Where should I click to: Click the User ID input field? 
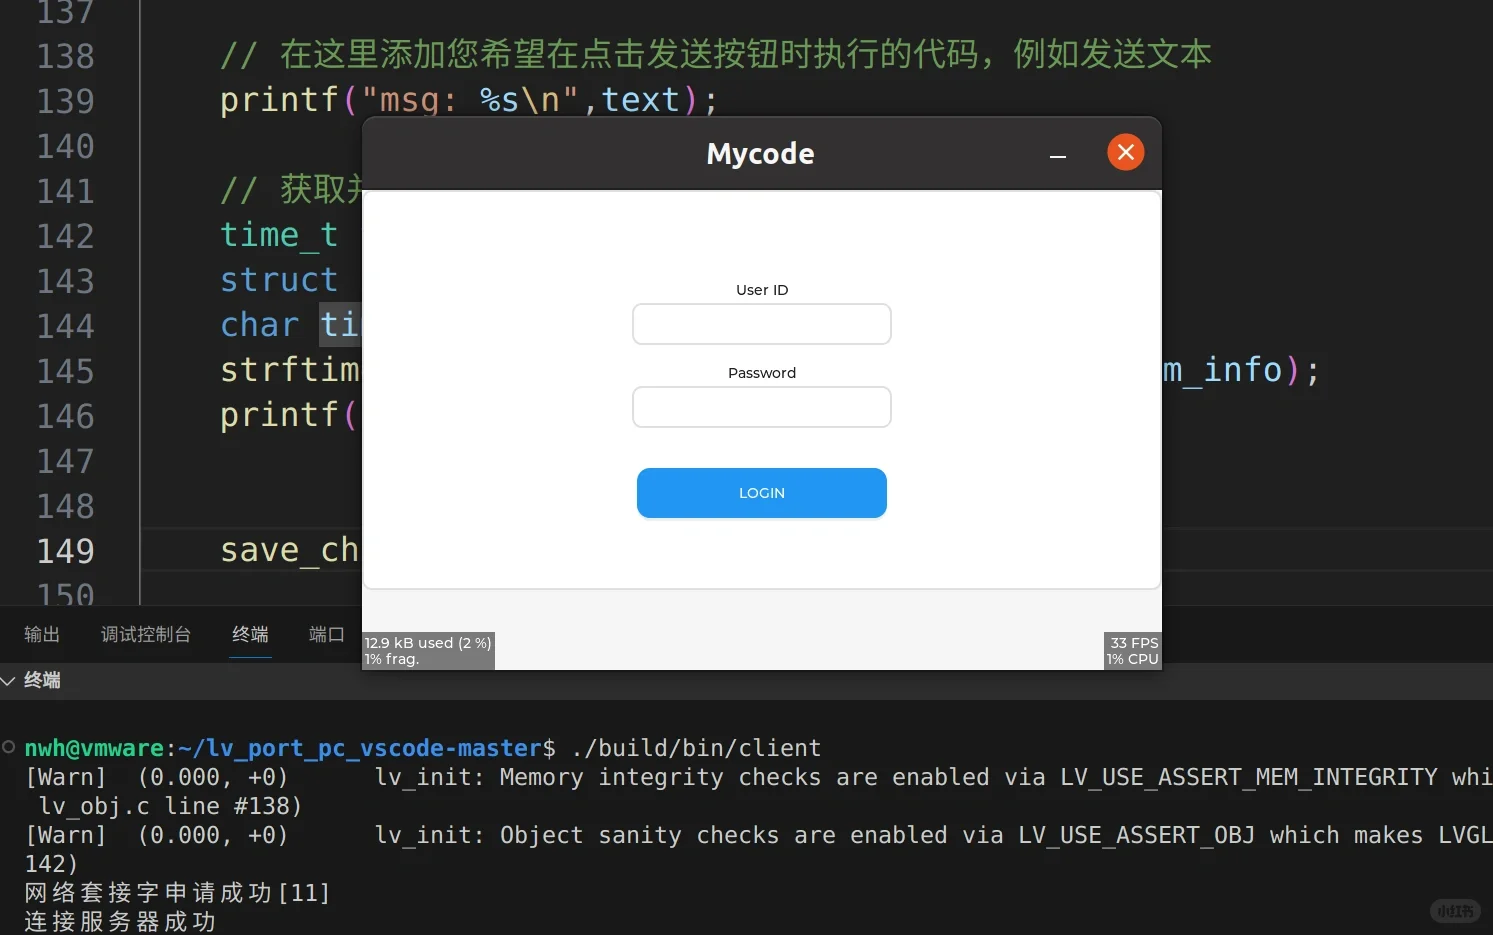coord(761,324)
